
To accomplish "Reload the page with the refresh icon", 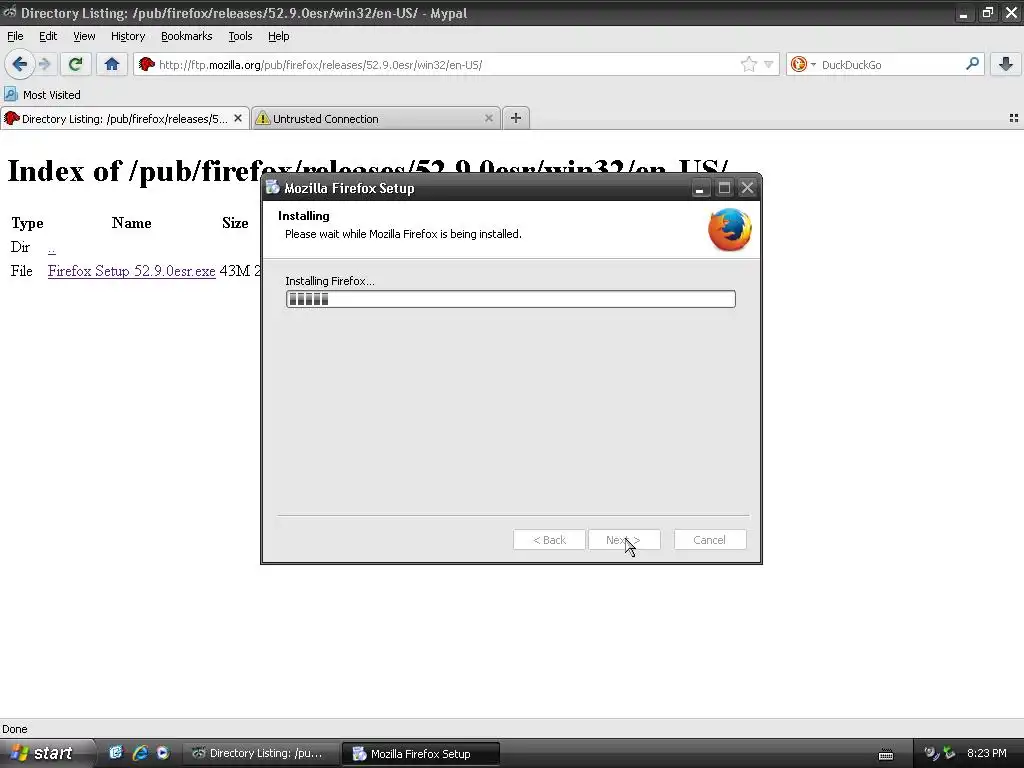I will point(75,64).
